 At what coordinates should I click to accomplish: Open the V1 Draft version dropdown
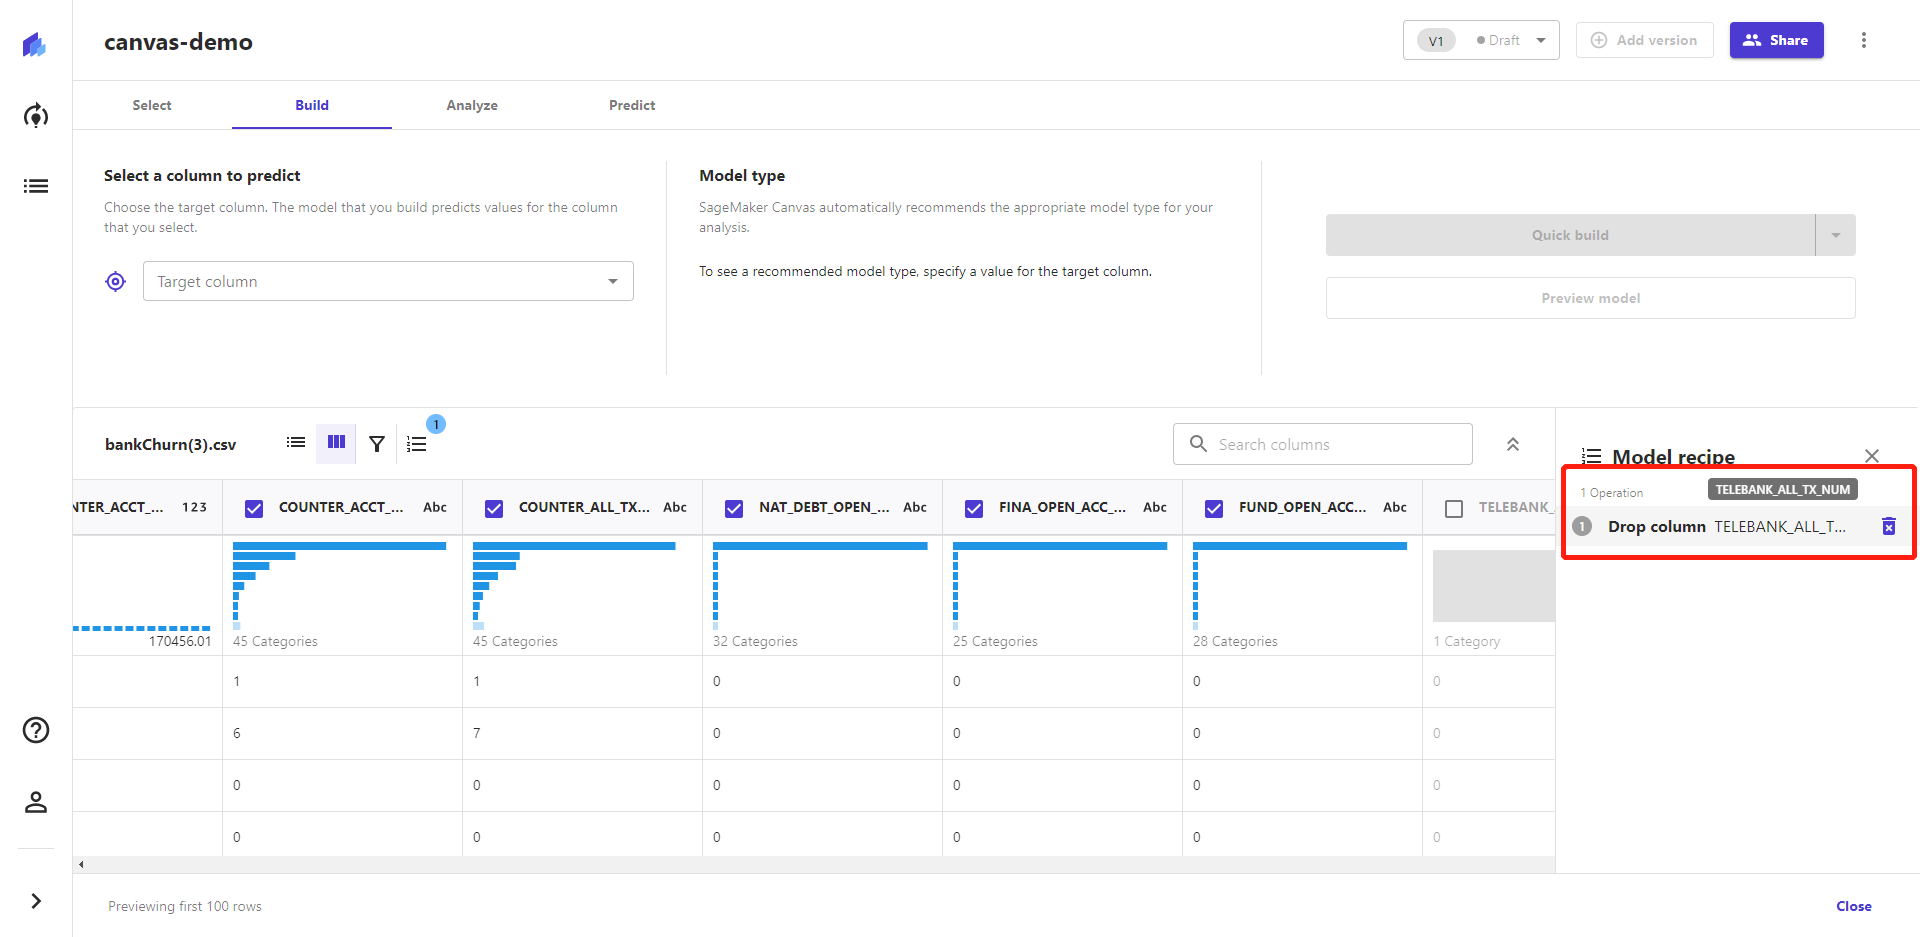point(1480,40)
